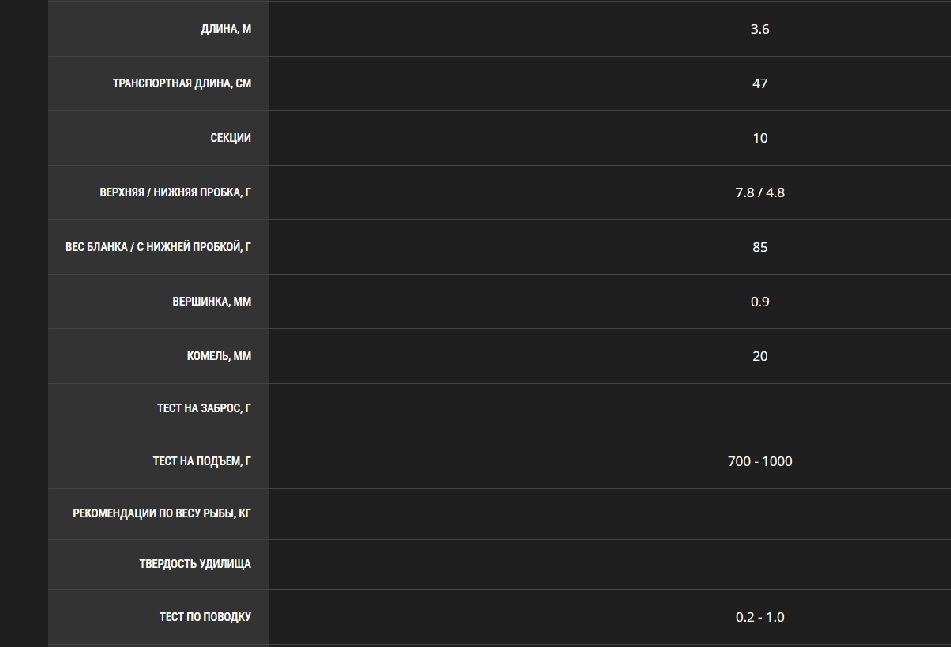Screen dimensions: 951x647
Task: Click ВЕС БЛАНКА / С НИЖНЕЙ ПРОБКОЙ label
Action: click(158, 247)
